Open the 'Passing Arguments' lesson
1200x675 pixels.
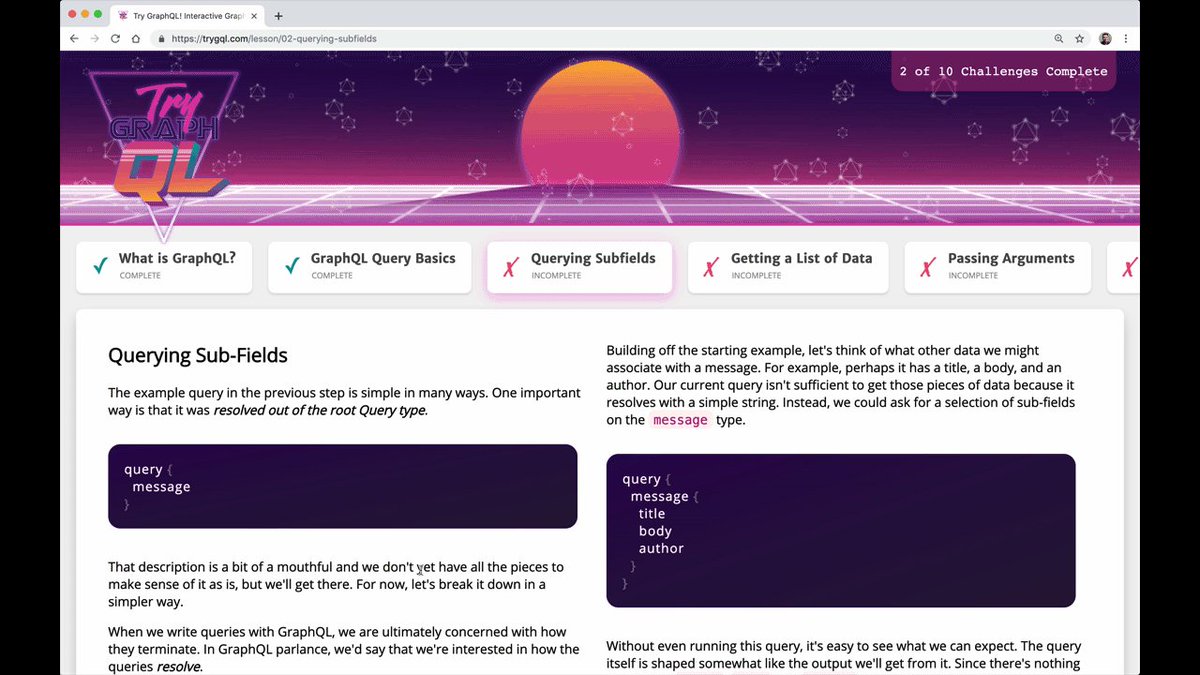998,266
